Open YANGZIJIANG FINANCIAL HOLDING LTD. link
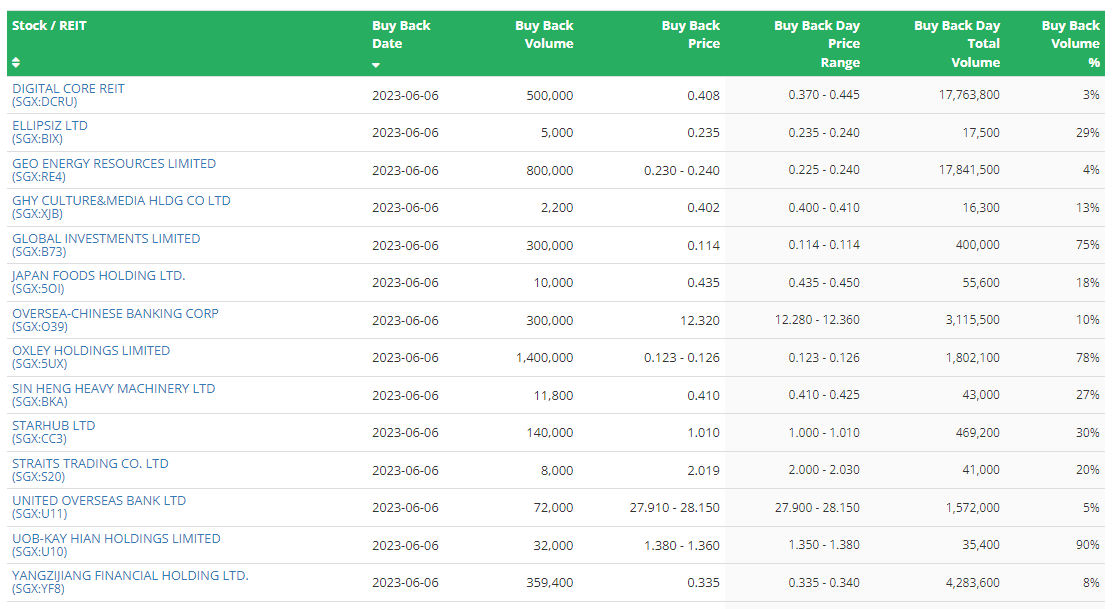 (130, 581)
